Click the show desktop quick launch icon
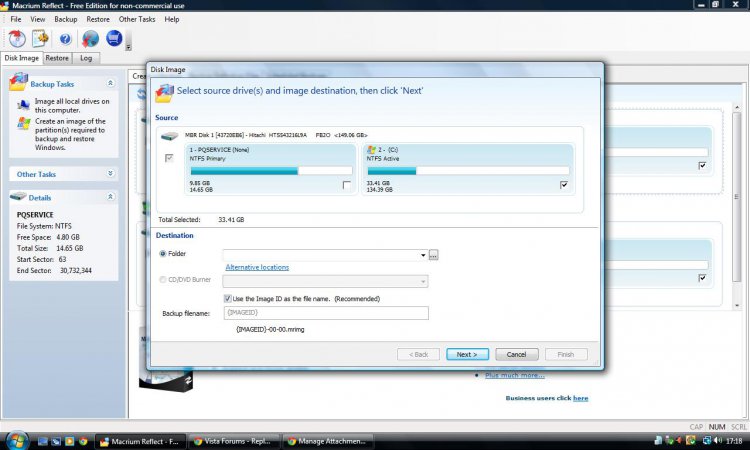 point(43,441)
